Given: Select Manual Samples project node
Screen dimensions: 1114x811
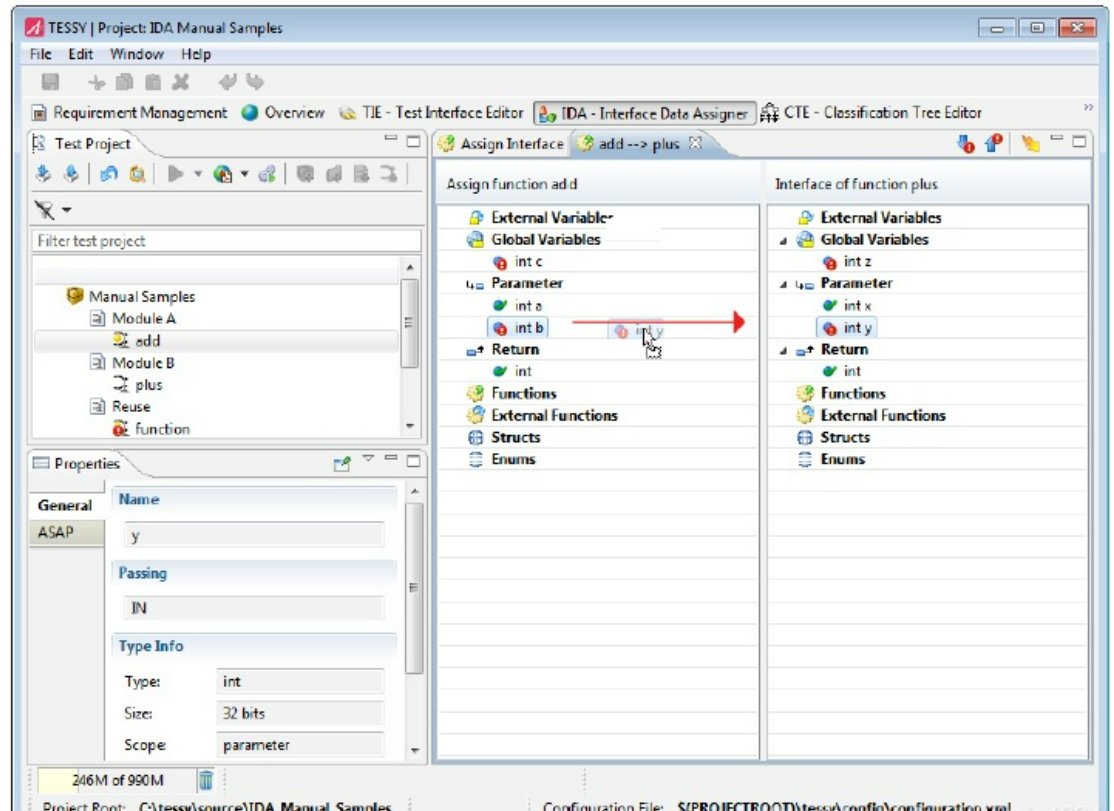Looking at the screenshot, I should click(131, 296).
